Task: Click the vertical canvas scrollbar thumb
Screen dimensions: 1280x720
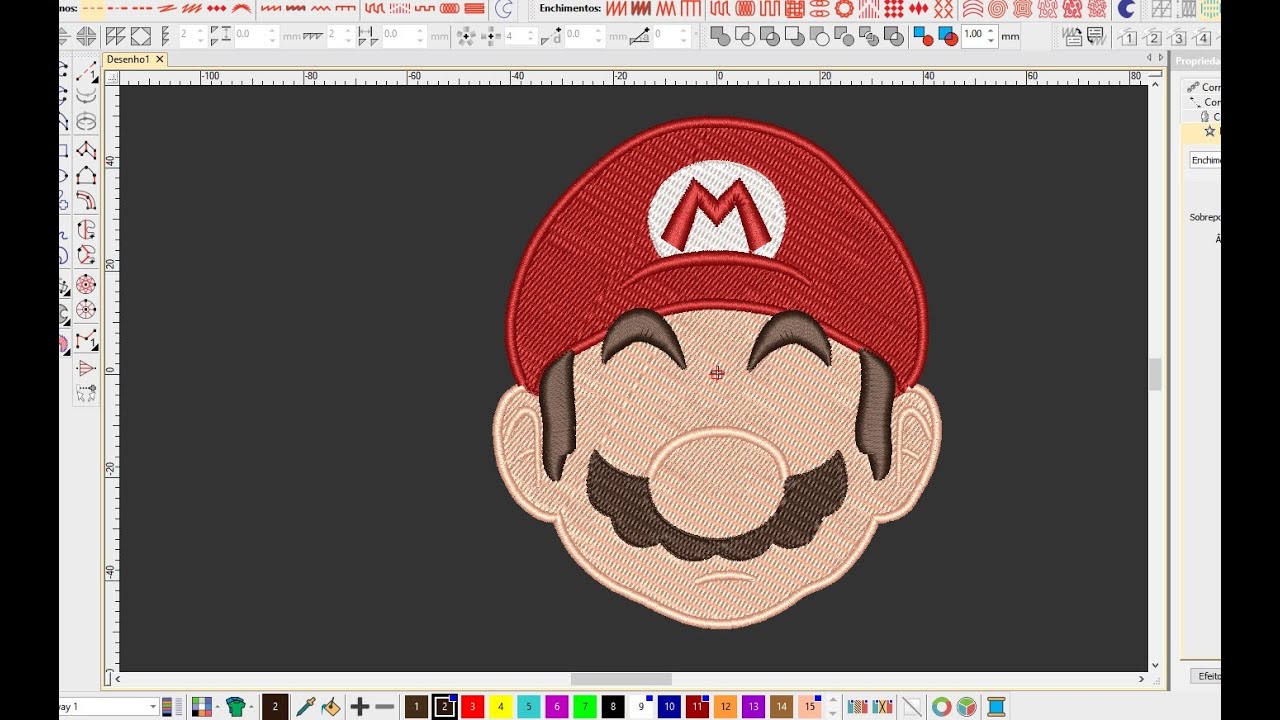Action: pos(1155,375)
